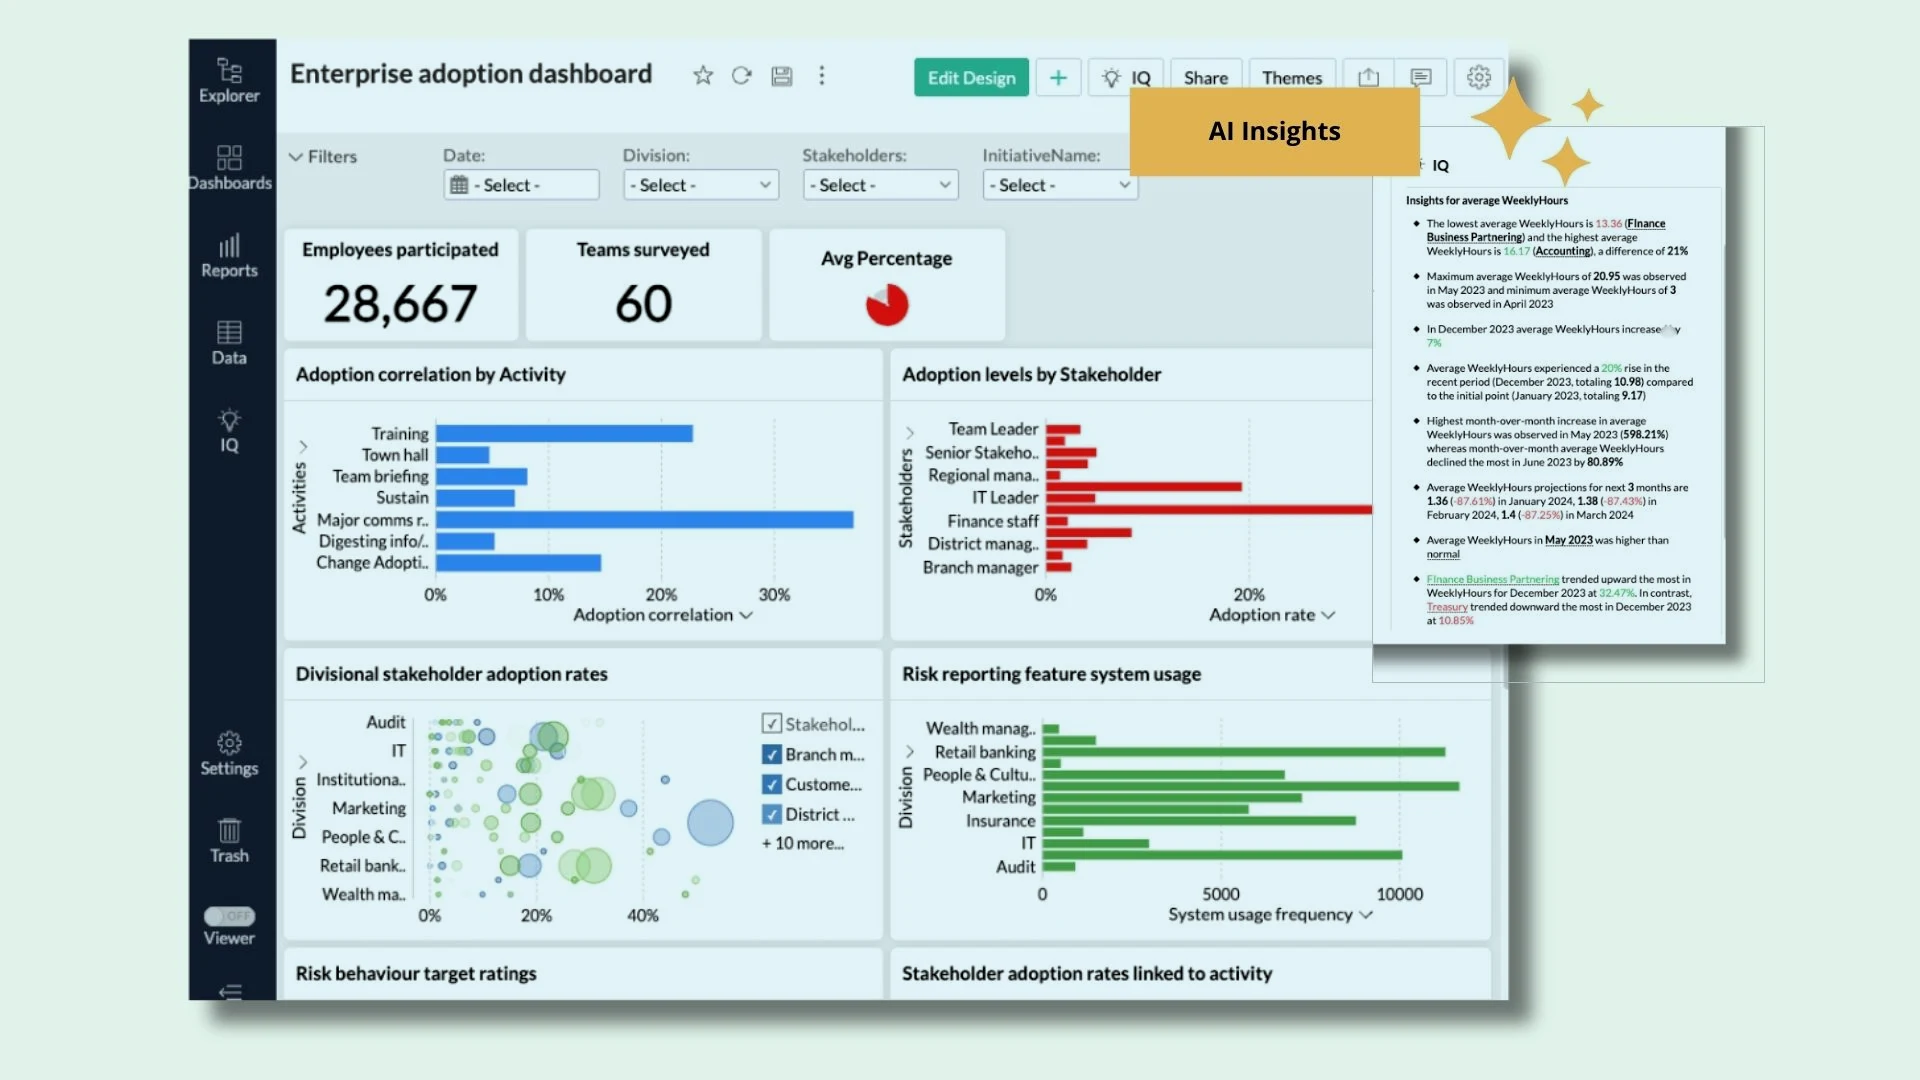The image size is (1920, 1080).
Task: Click the Edit Design button
Action: [x=970, y=76]
